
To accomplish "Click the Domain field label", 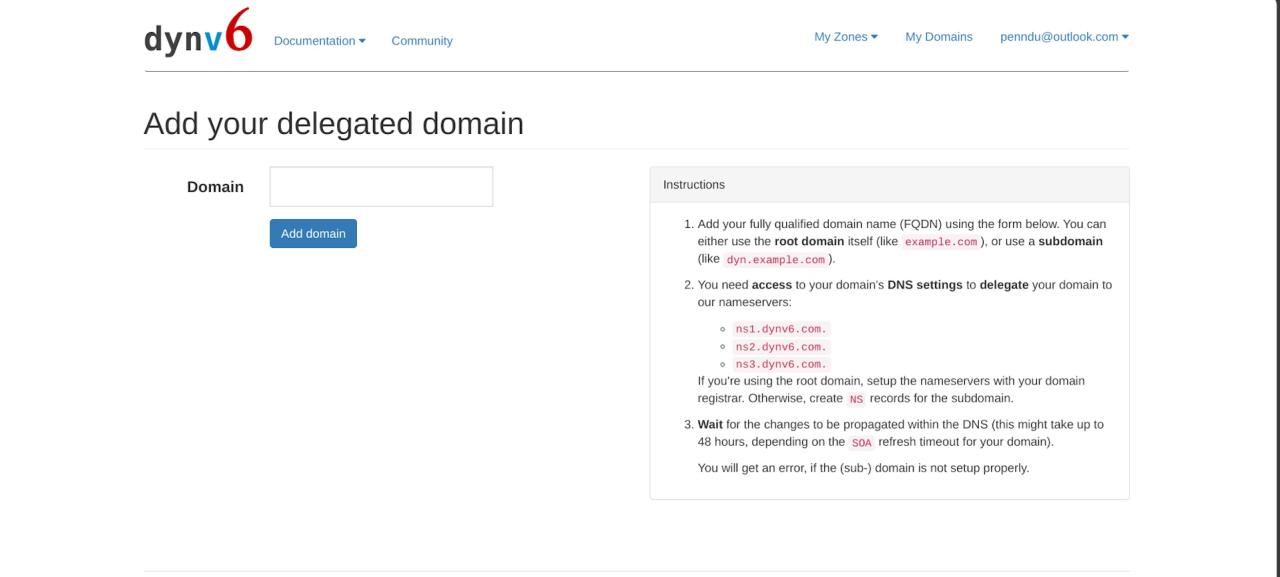I will 215,187.
